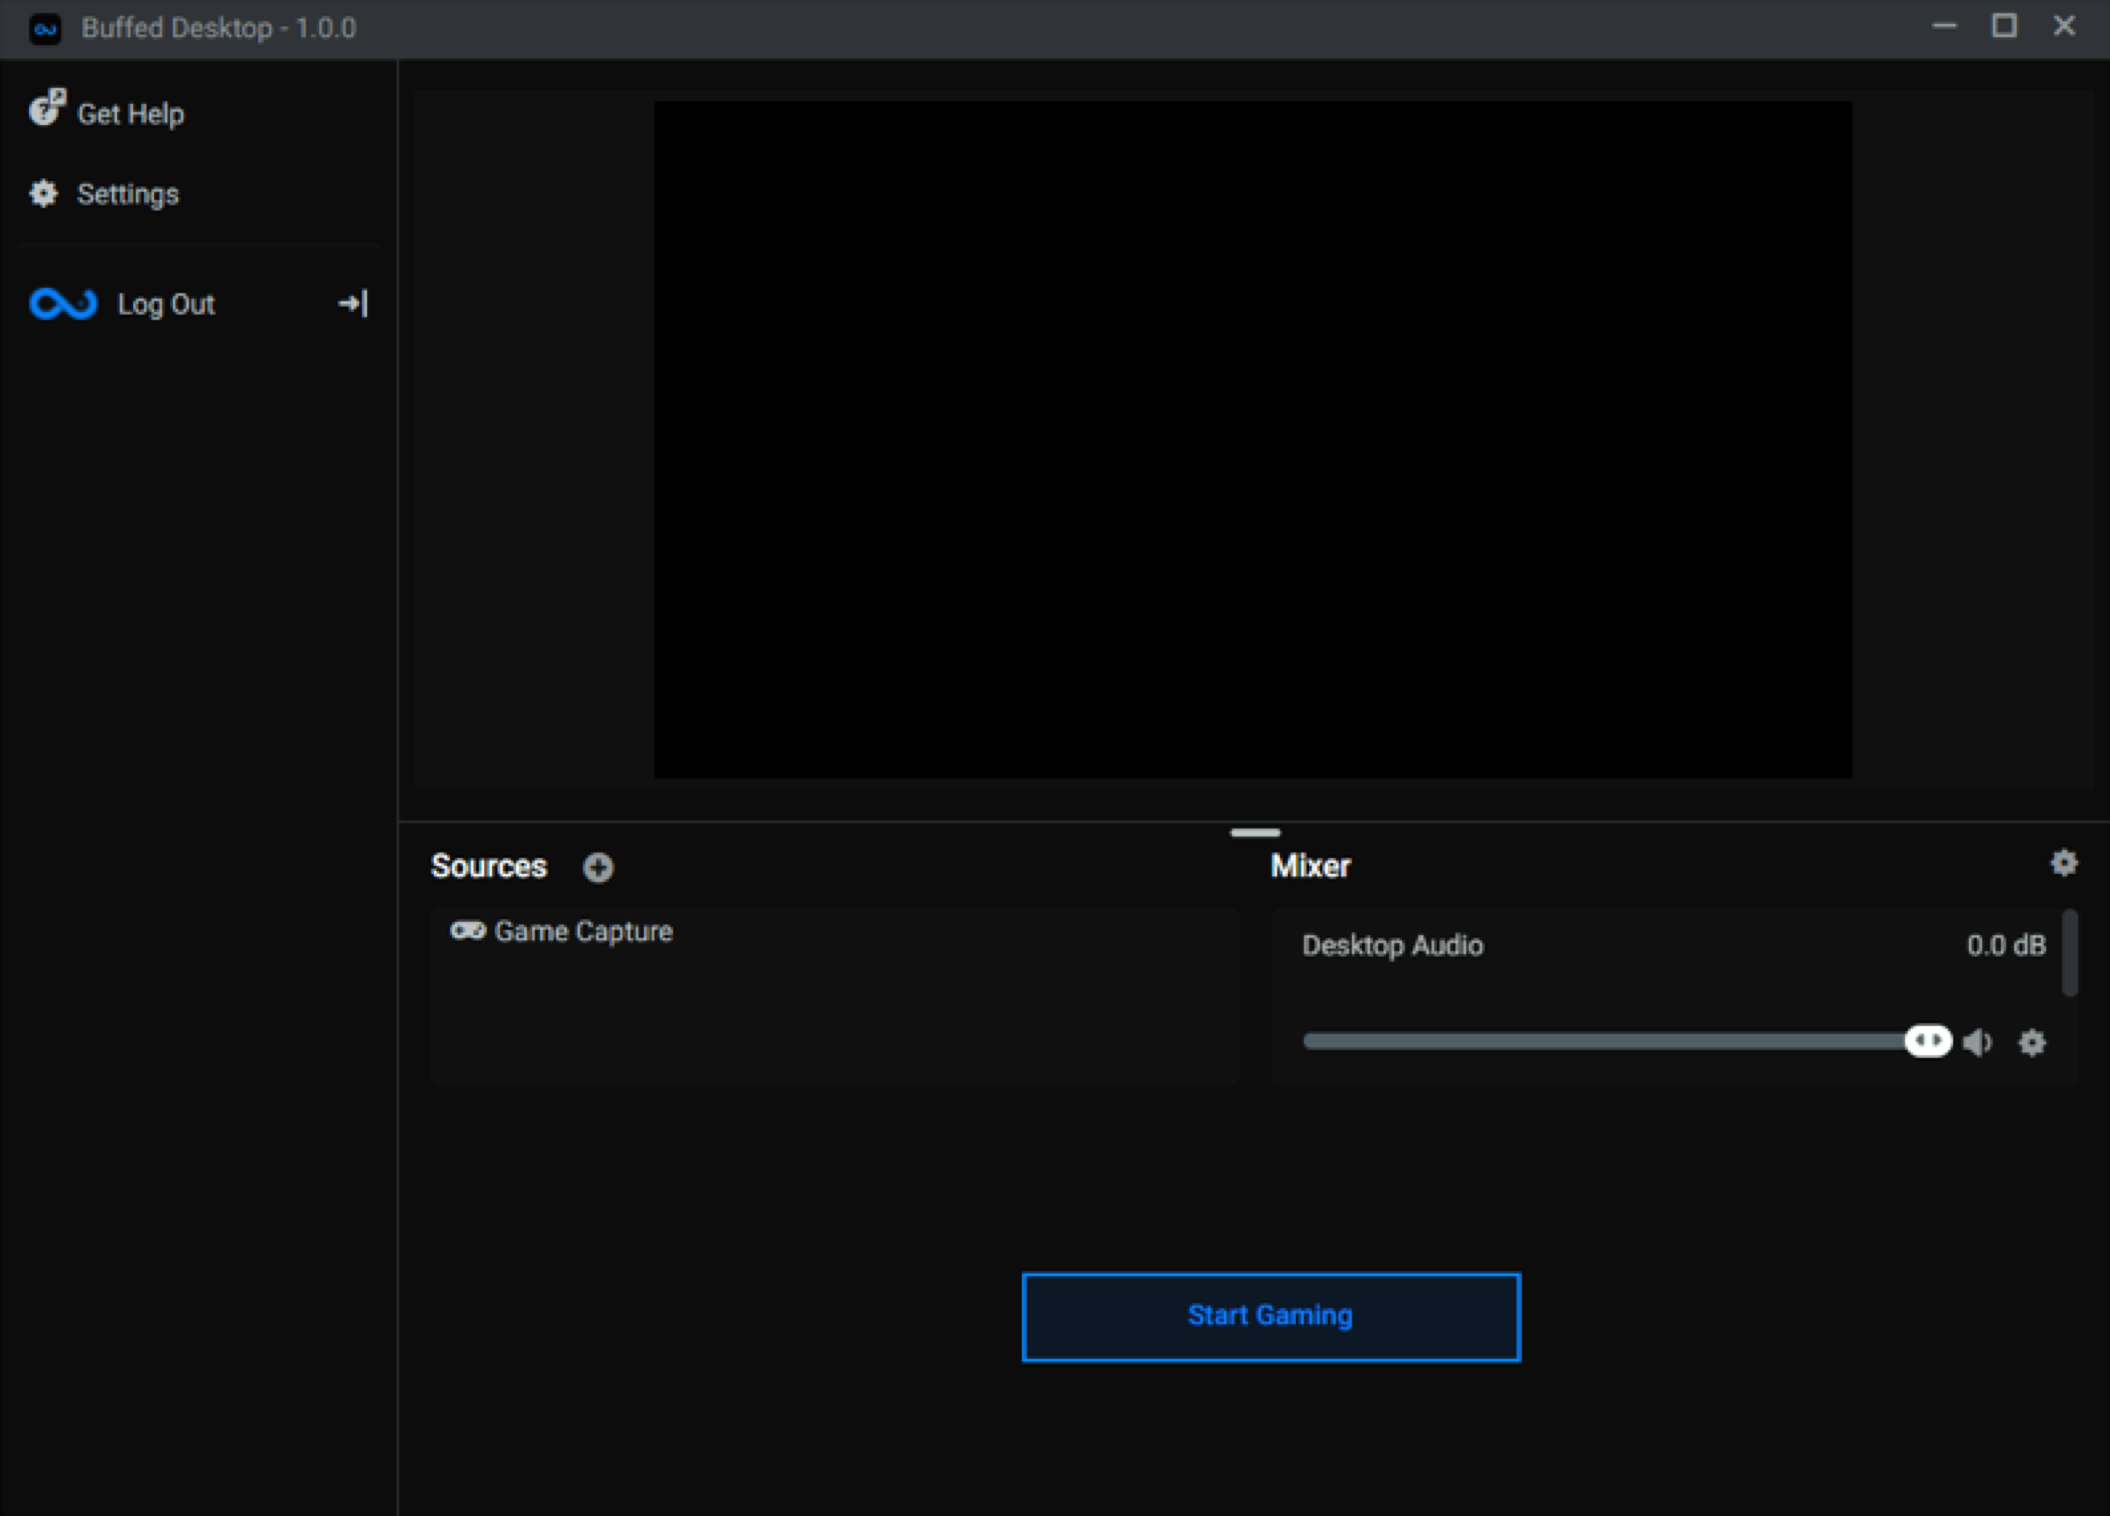The image size is (2110, 1516).
Task: Click the Desktop Audio label
Action: pos(1393,945)
